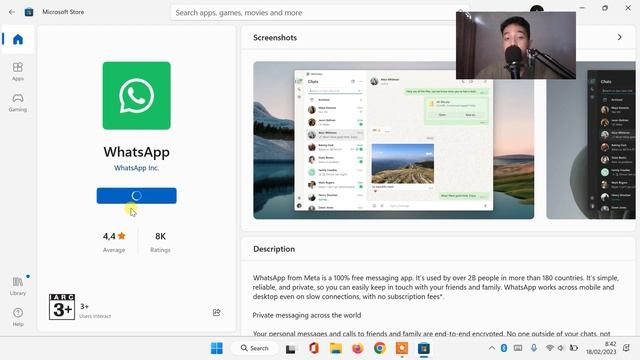Click the IARC 3+ age rating badge
This screenshot has width=640, height=360.
[62, 307]
